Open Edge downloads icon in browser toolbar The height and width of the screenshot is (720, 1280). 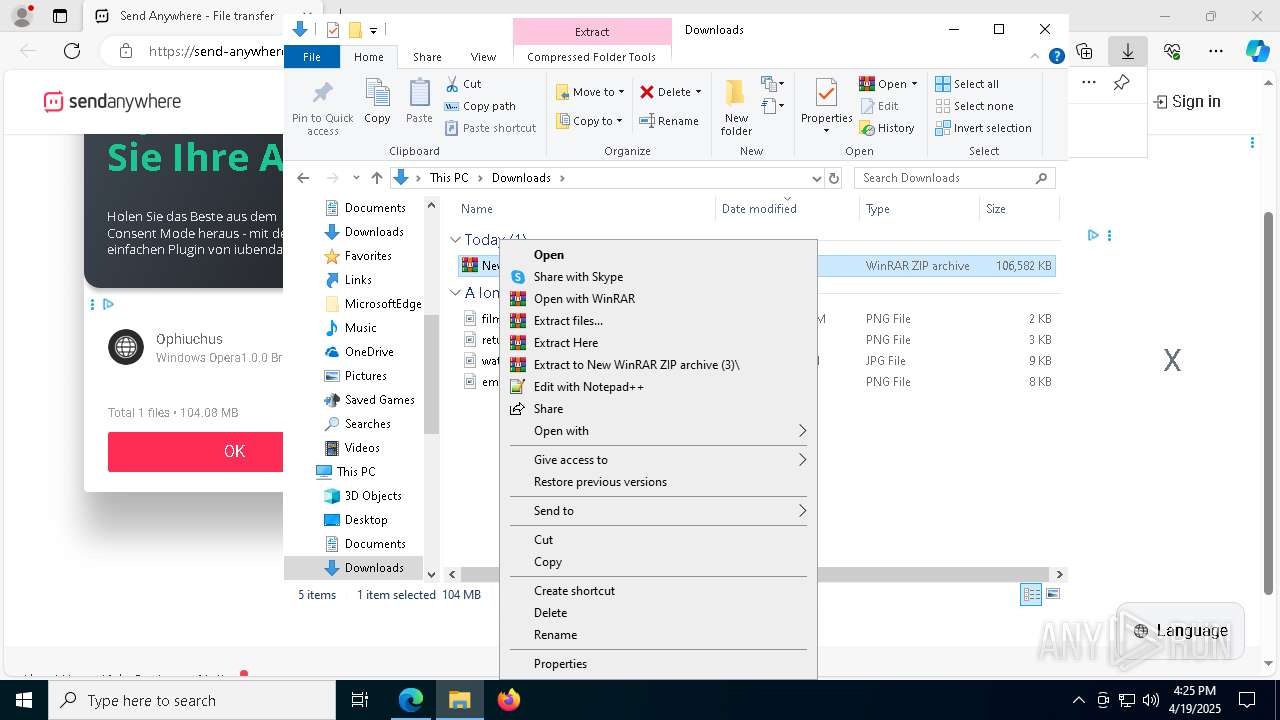pyautogui.click(x=1128, y=51)
